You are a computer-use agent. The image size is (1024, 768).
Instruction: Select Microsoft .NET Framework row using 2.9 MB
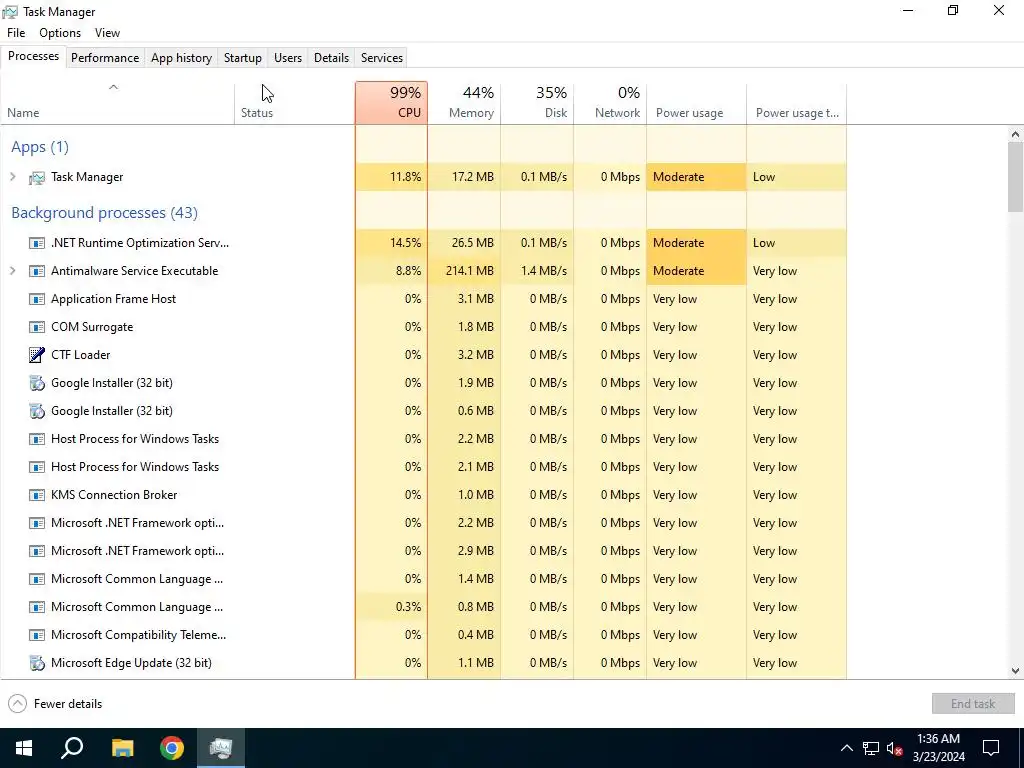423,551
